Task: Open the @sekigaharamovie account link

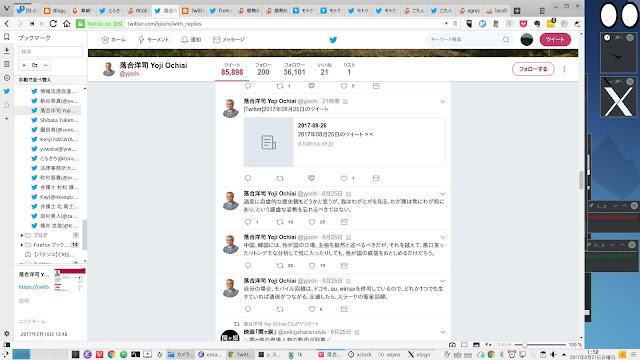Action: point(301,332)
